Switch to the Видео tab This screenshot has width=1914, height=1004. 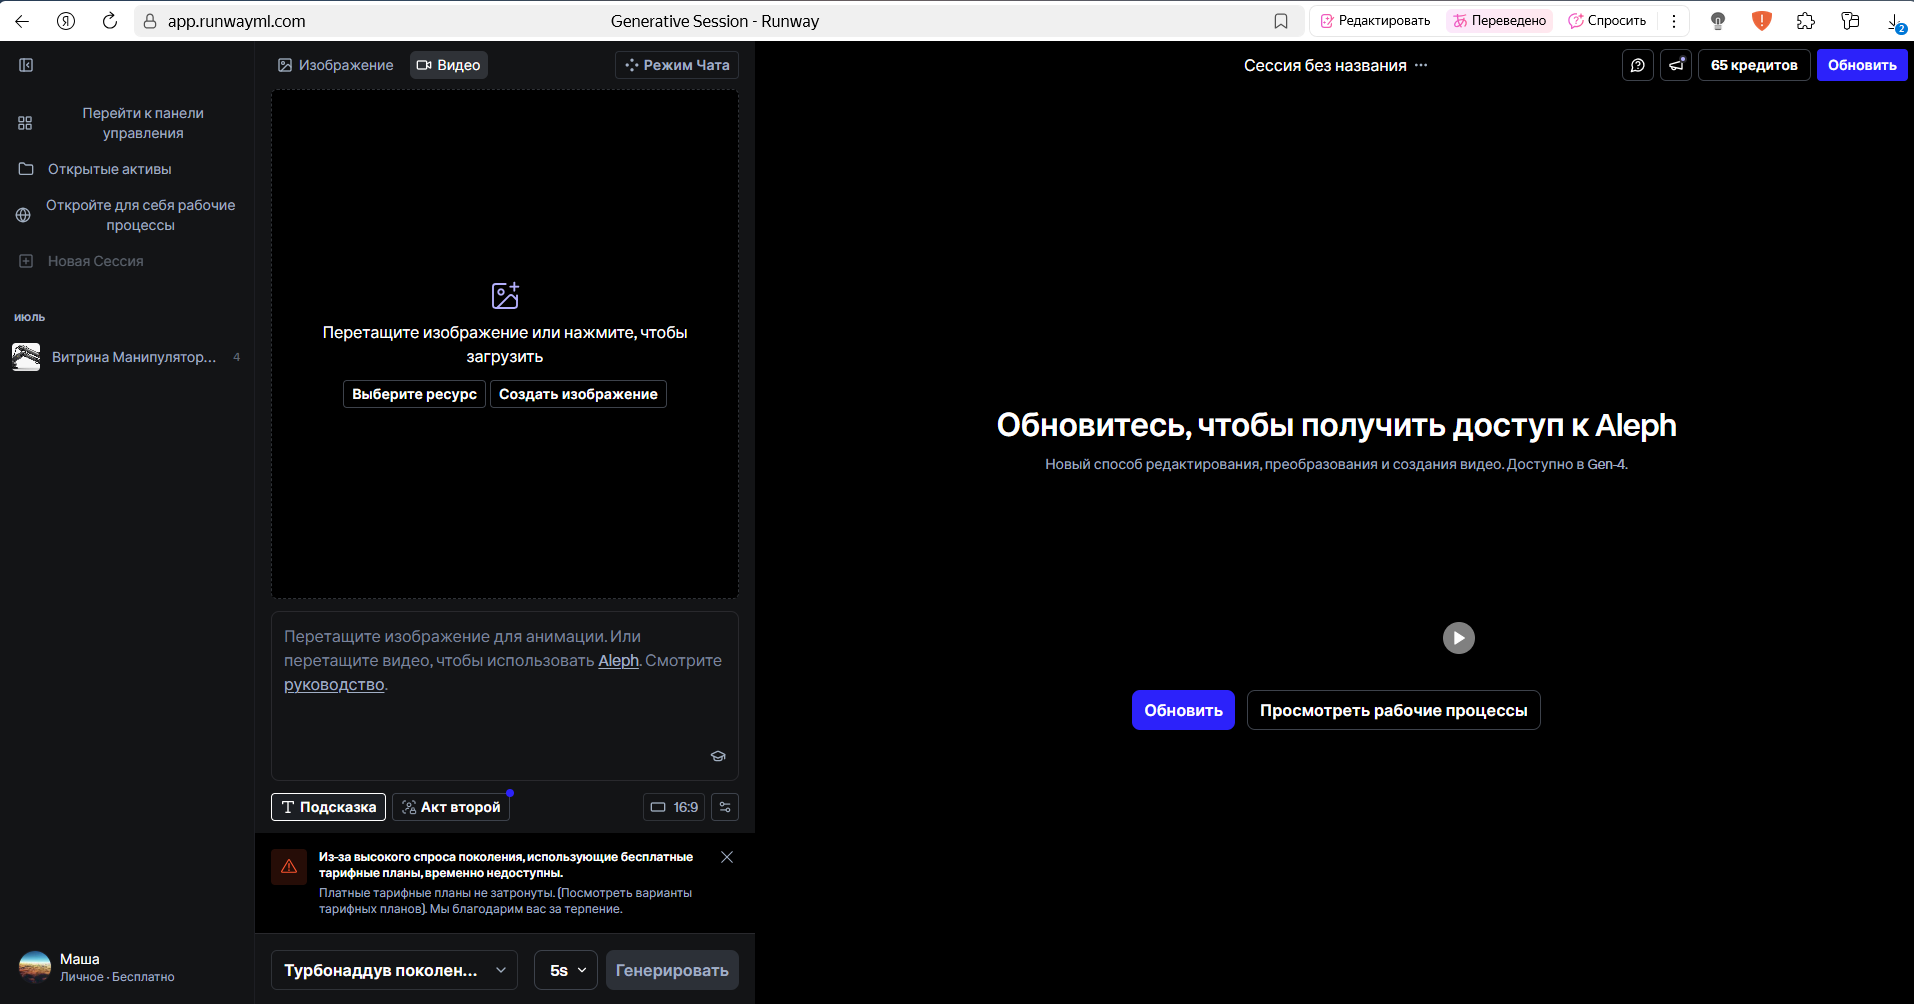click(x=449, y=65)
